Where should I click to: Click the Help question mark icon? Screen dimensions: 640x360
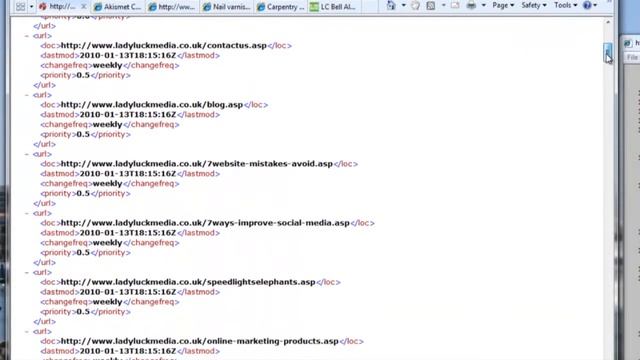(587, 5)
